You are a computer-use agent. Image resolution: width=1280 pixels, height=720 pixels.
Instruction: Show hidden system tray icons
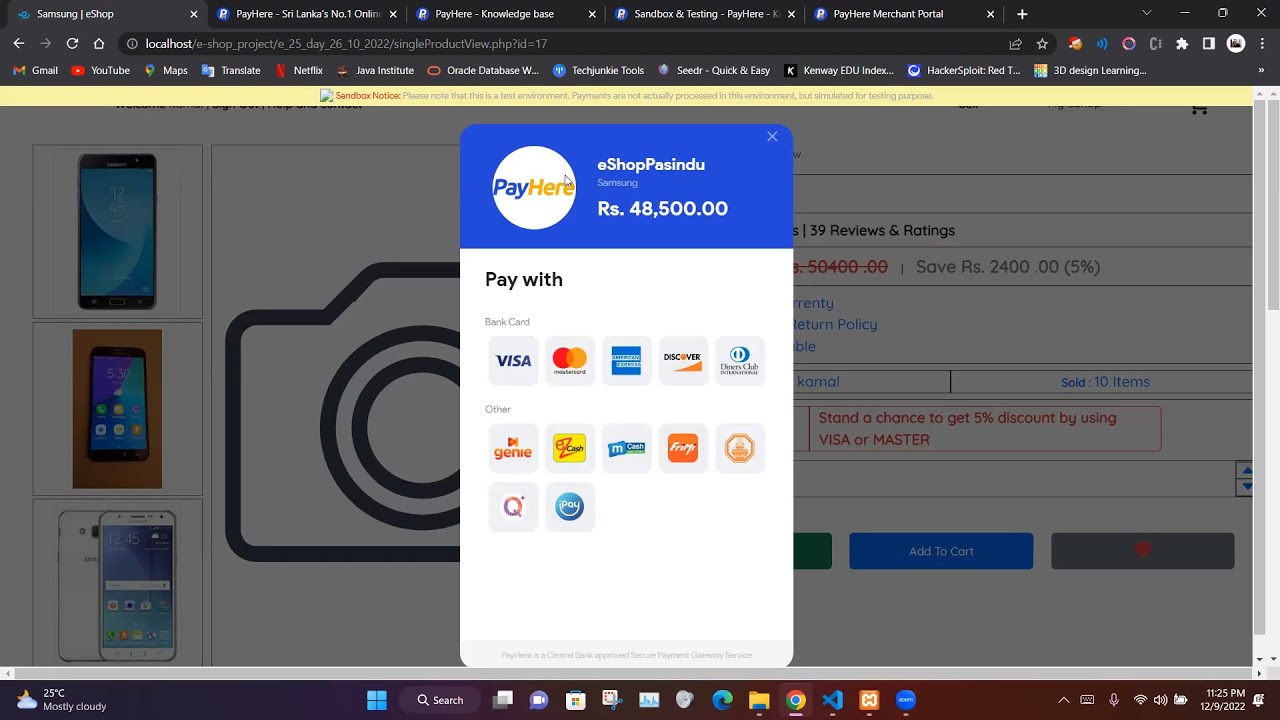(1063, 700)
